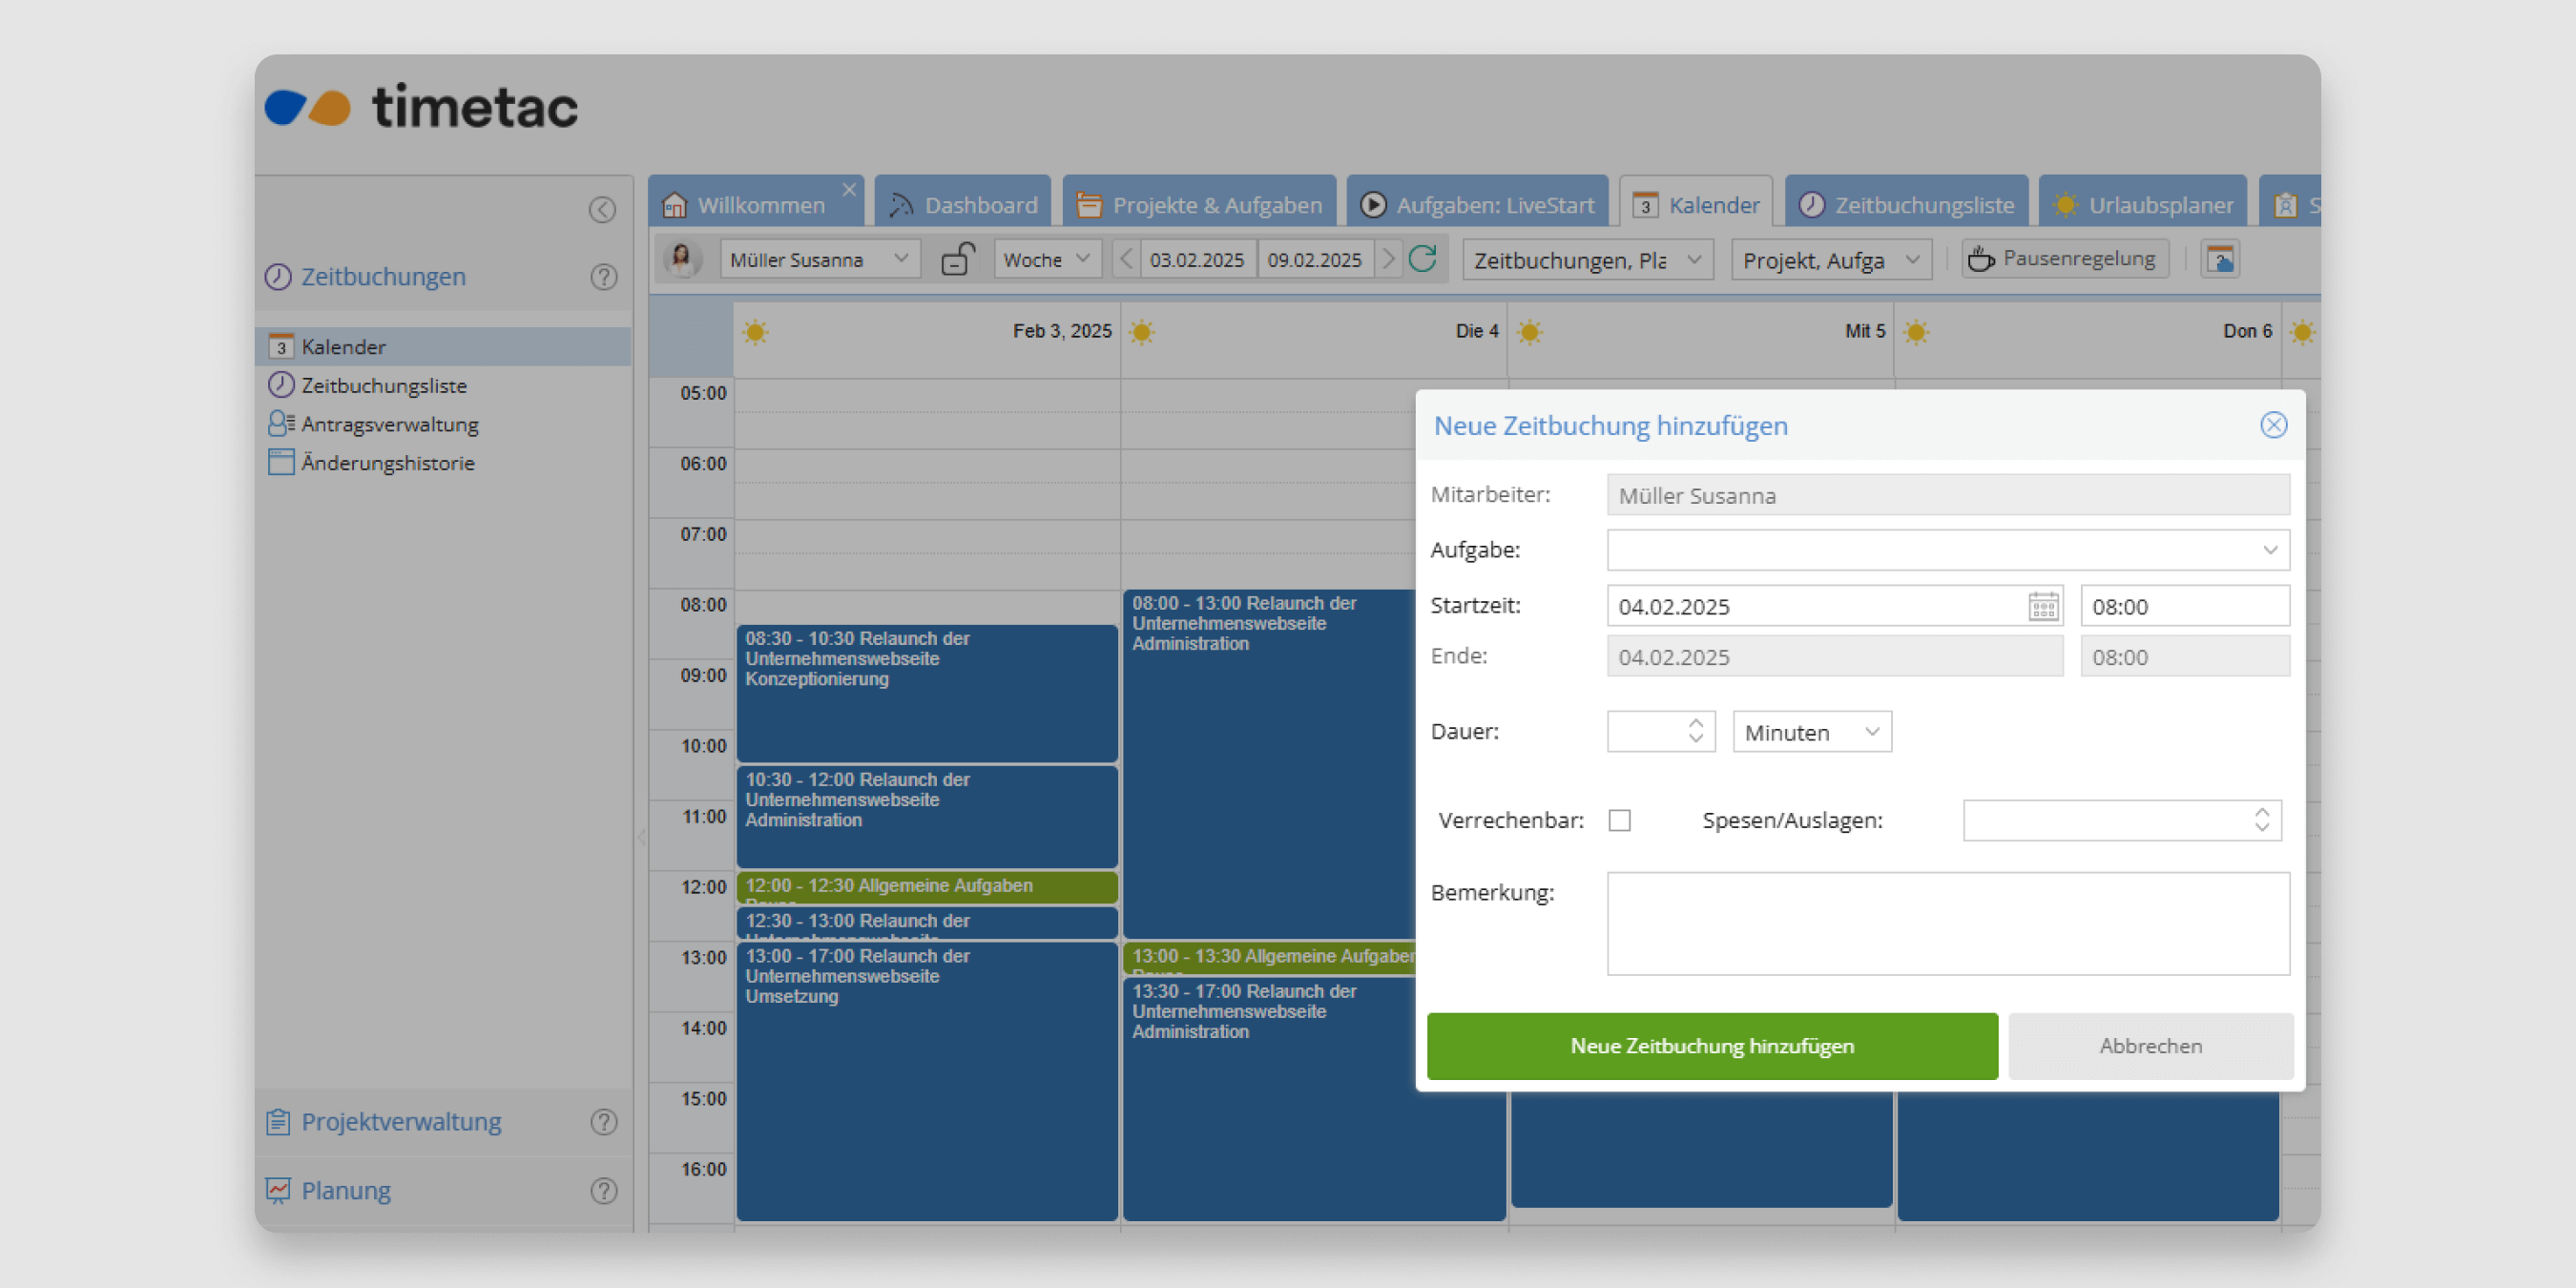Switch to the Zeitbuchungsliste tab
Image resolution: width=2576 pixels, height=1288 pixels.
[x=1906, y=205]
